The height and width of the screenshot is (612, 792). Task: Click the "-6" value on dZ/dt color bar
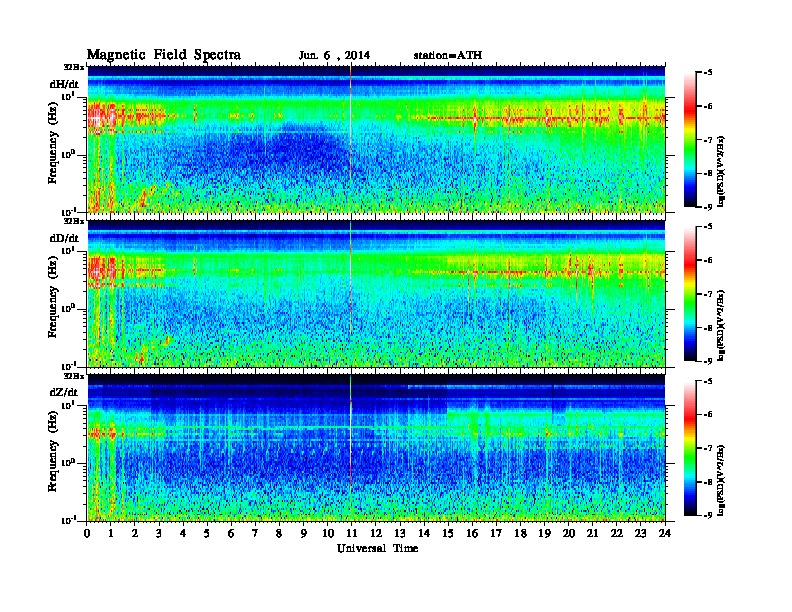click(x=708, y=414)
